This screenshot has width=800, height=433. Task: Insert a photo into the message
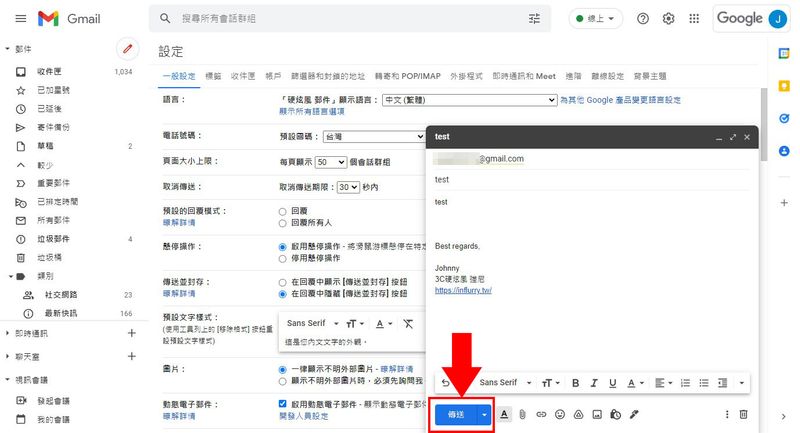pos(597,414)
